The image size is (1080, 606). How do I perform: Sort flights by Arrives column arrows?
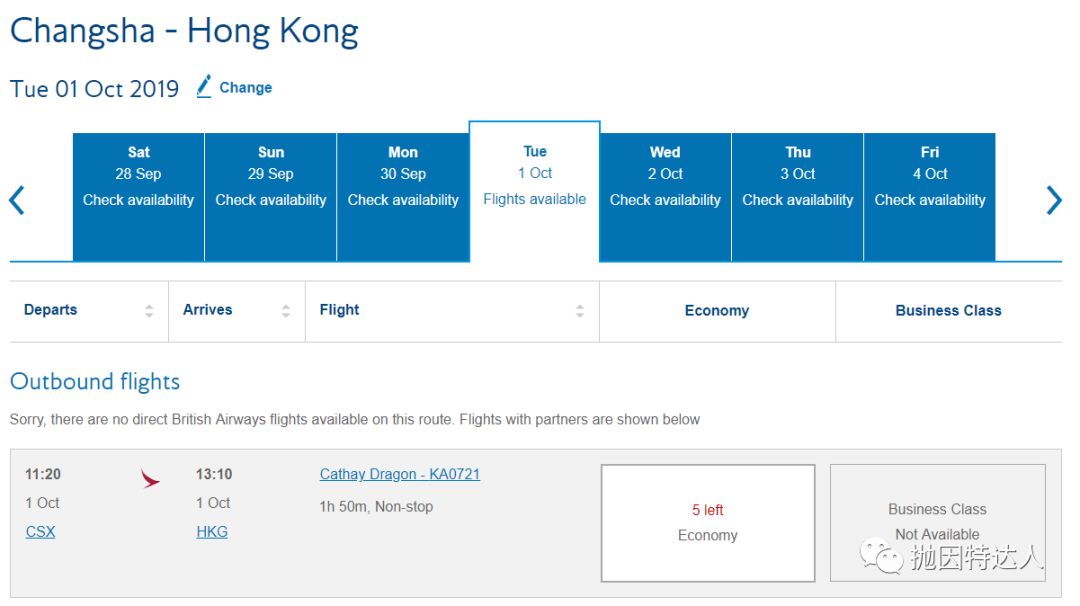[286, 311]
